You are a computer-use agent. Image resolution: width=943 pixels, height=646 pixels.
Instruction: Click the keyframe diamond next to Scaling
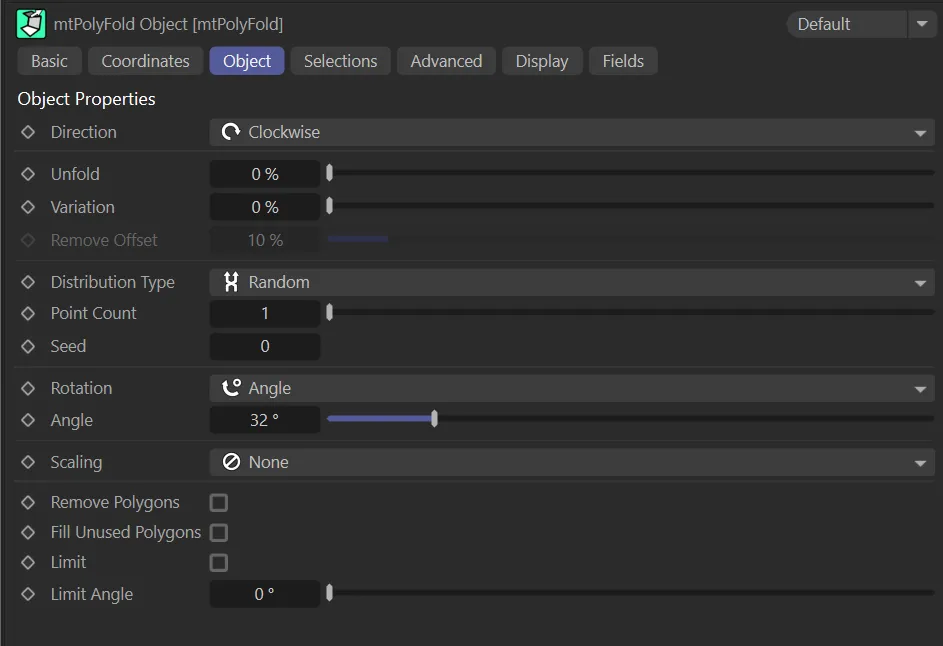pos(28,462)
